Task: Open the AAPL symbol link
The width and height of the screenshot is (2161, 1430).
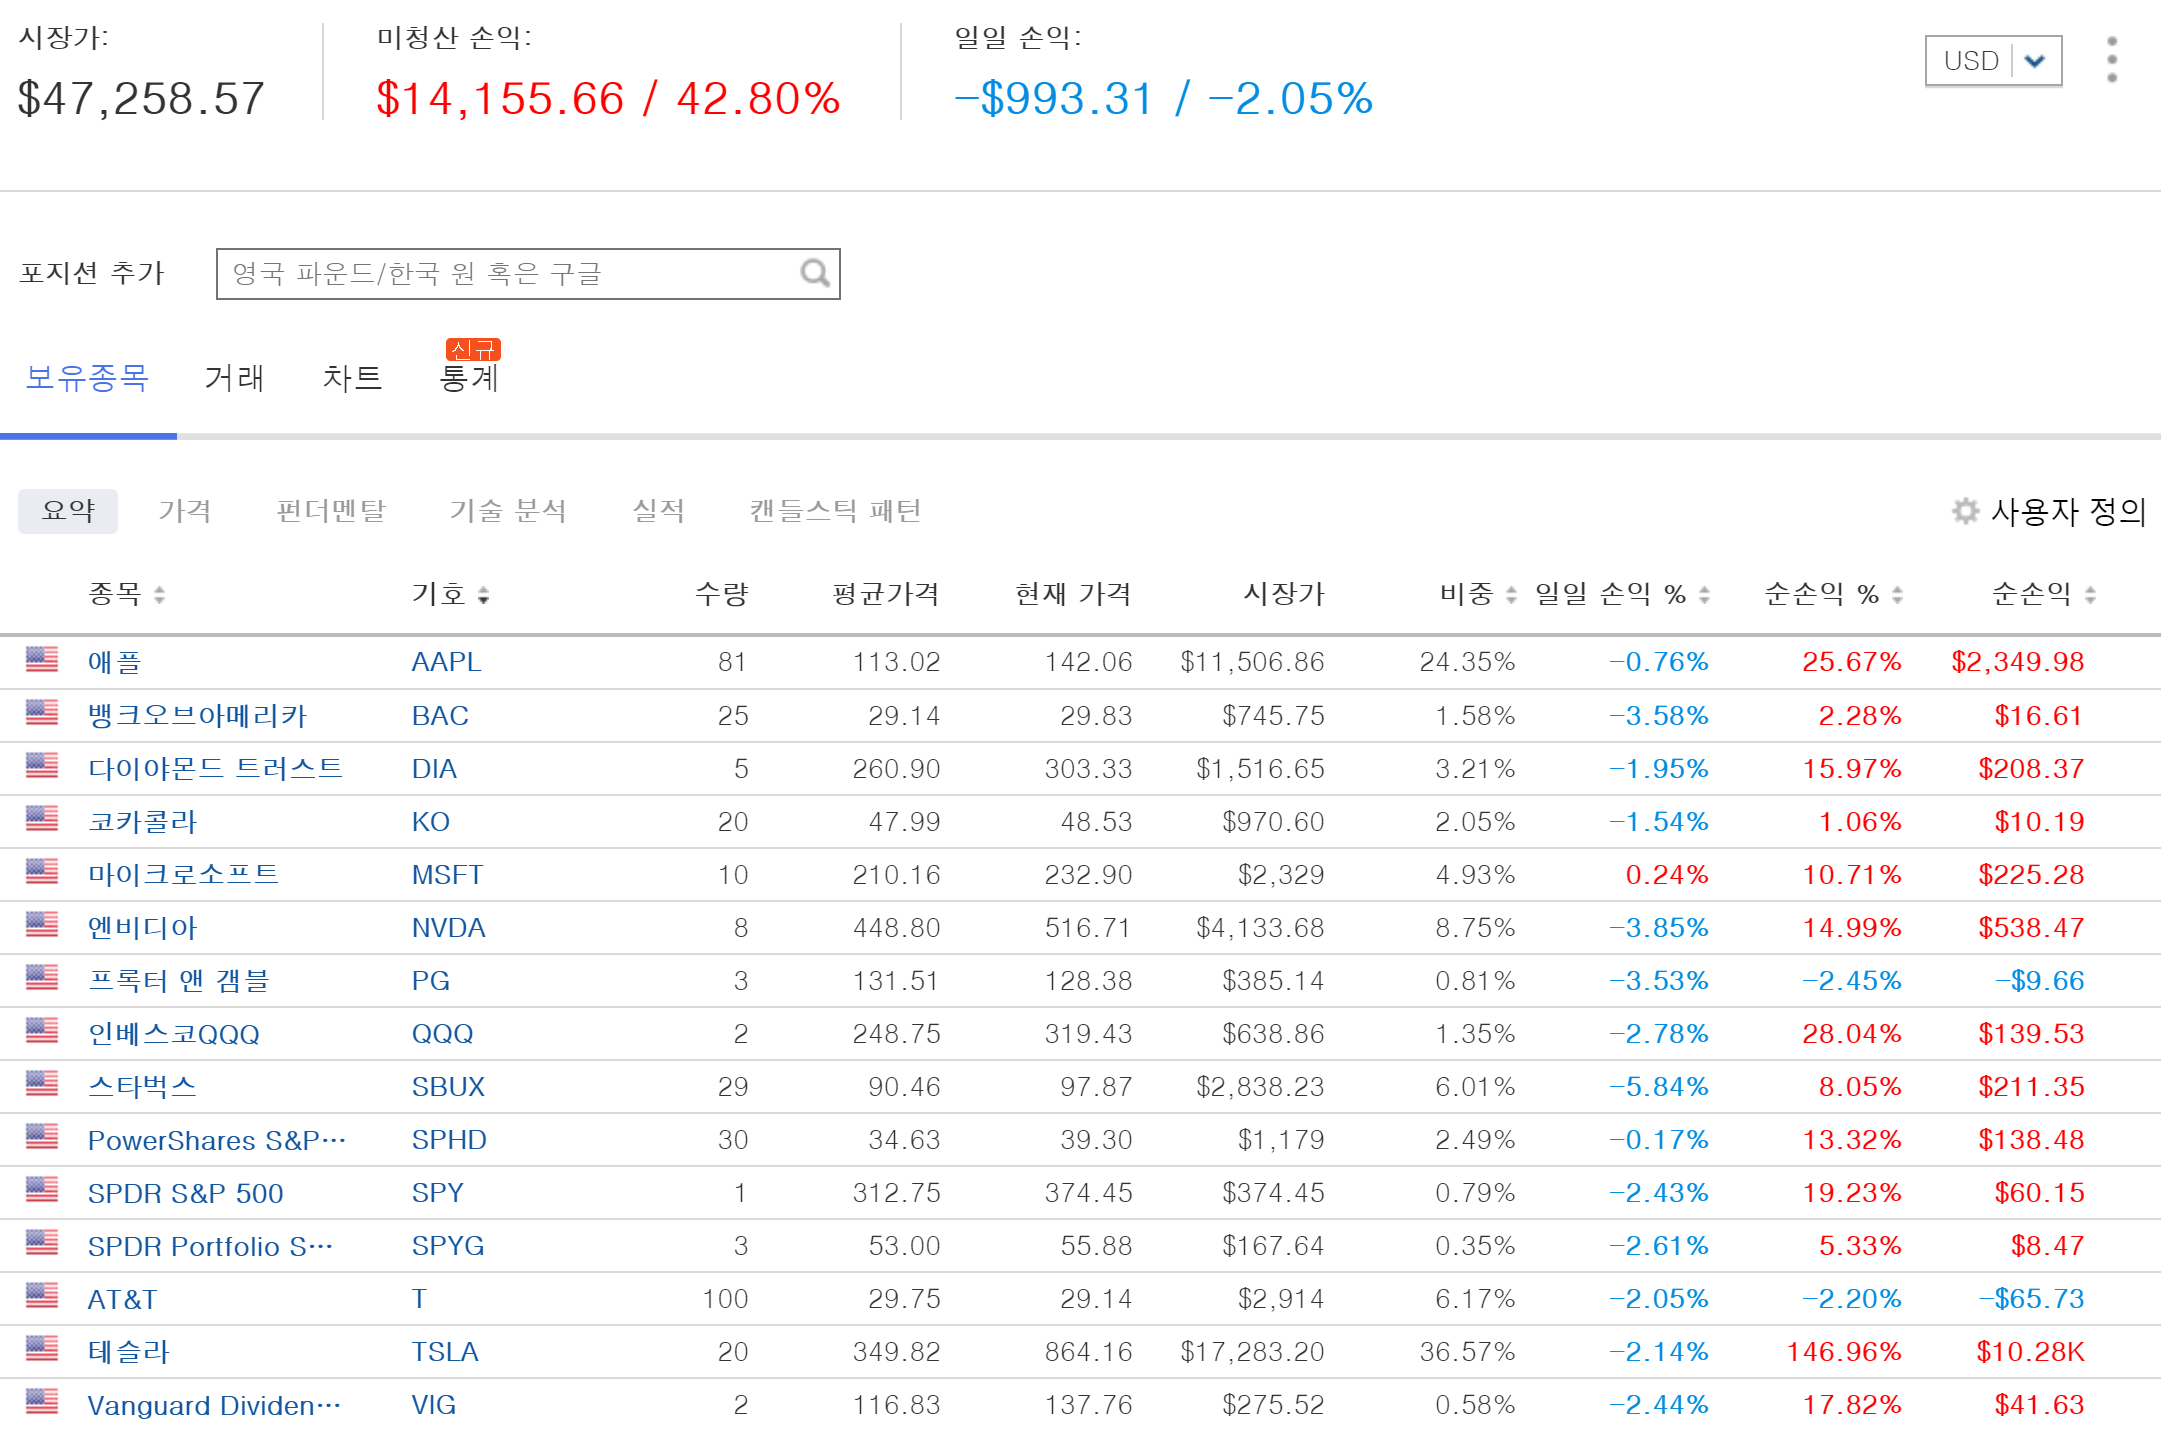Action: tap(446, 662)
